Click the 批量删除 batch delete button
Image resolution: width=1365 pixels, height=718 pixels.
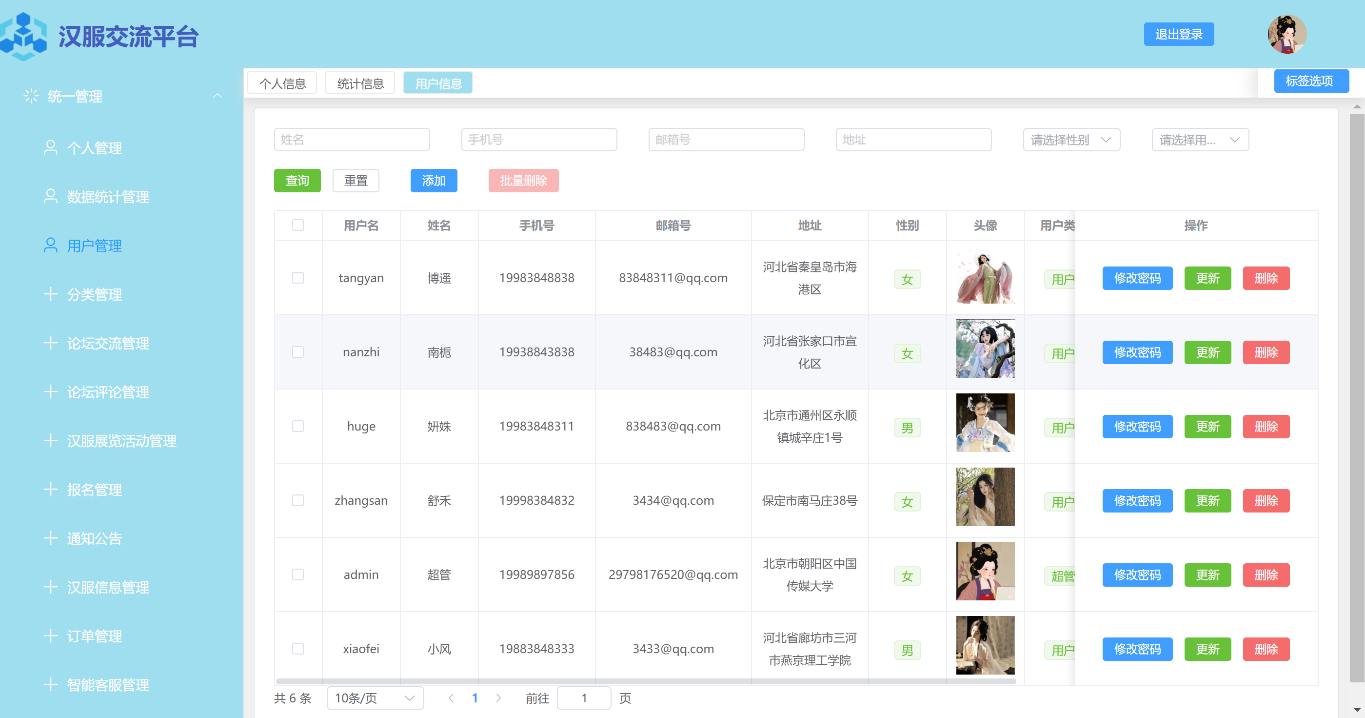[524, 180]
